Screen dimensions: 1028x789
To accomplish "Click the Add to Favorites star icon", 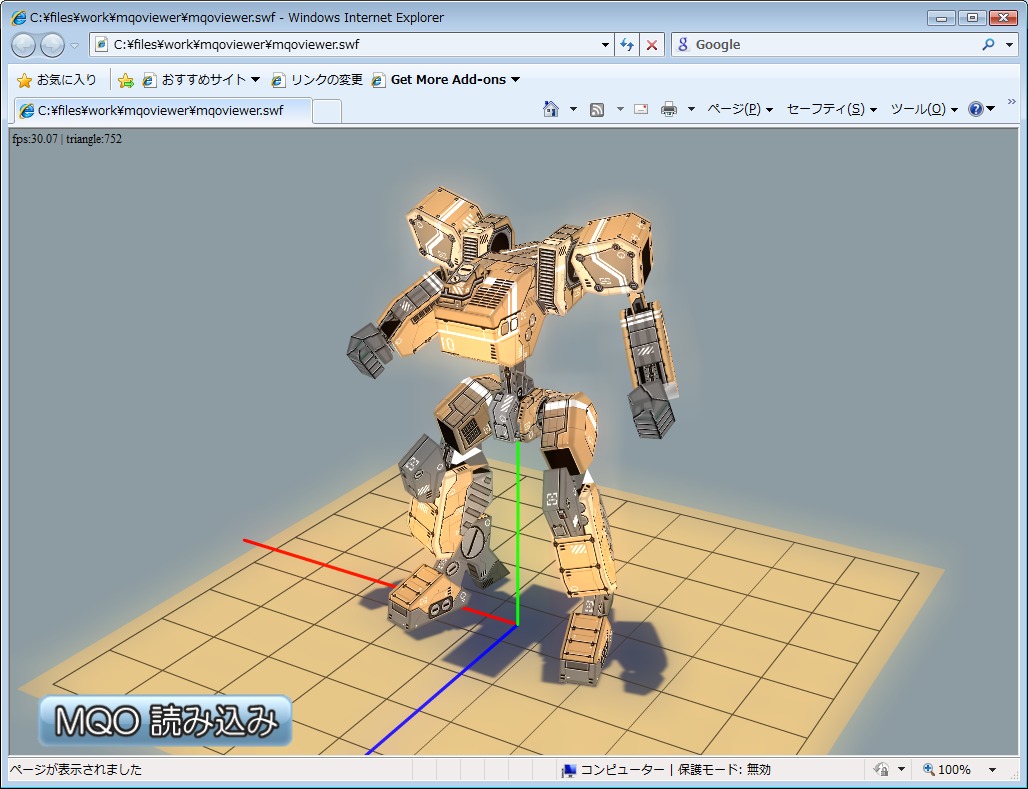I will pos(126,80).
